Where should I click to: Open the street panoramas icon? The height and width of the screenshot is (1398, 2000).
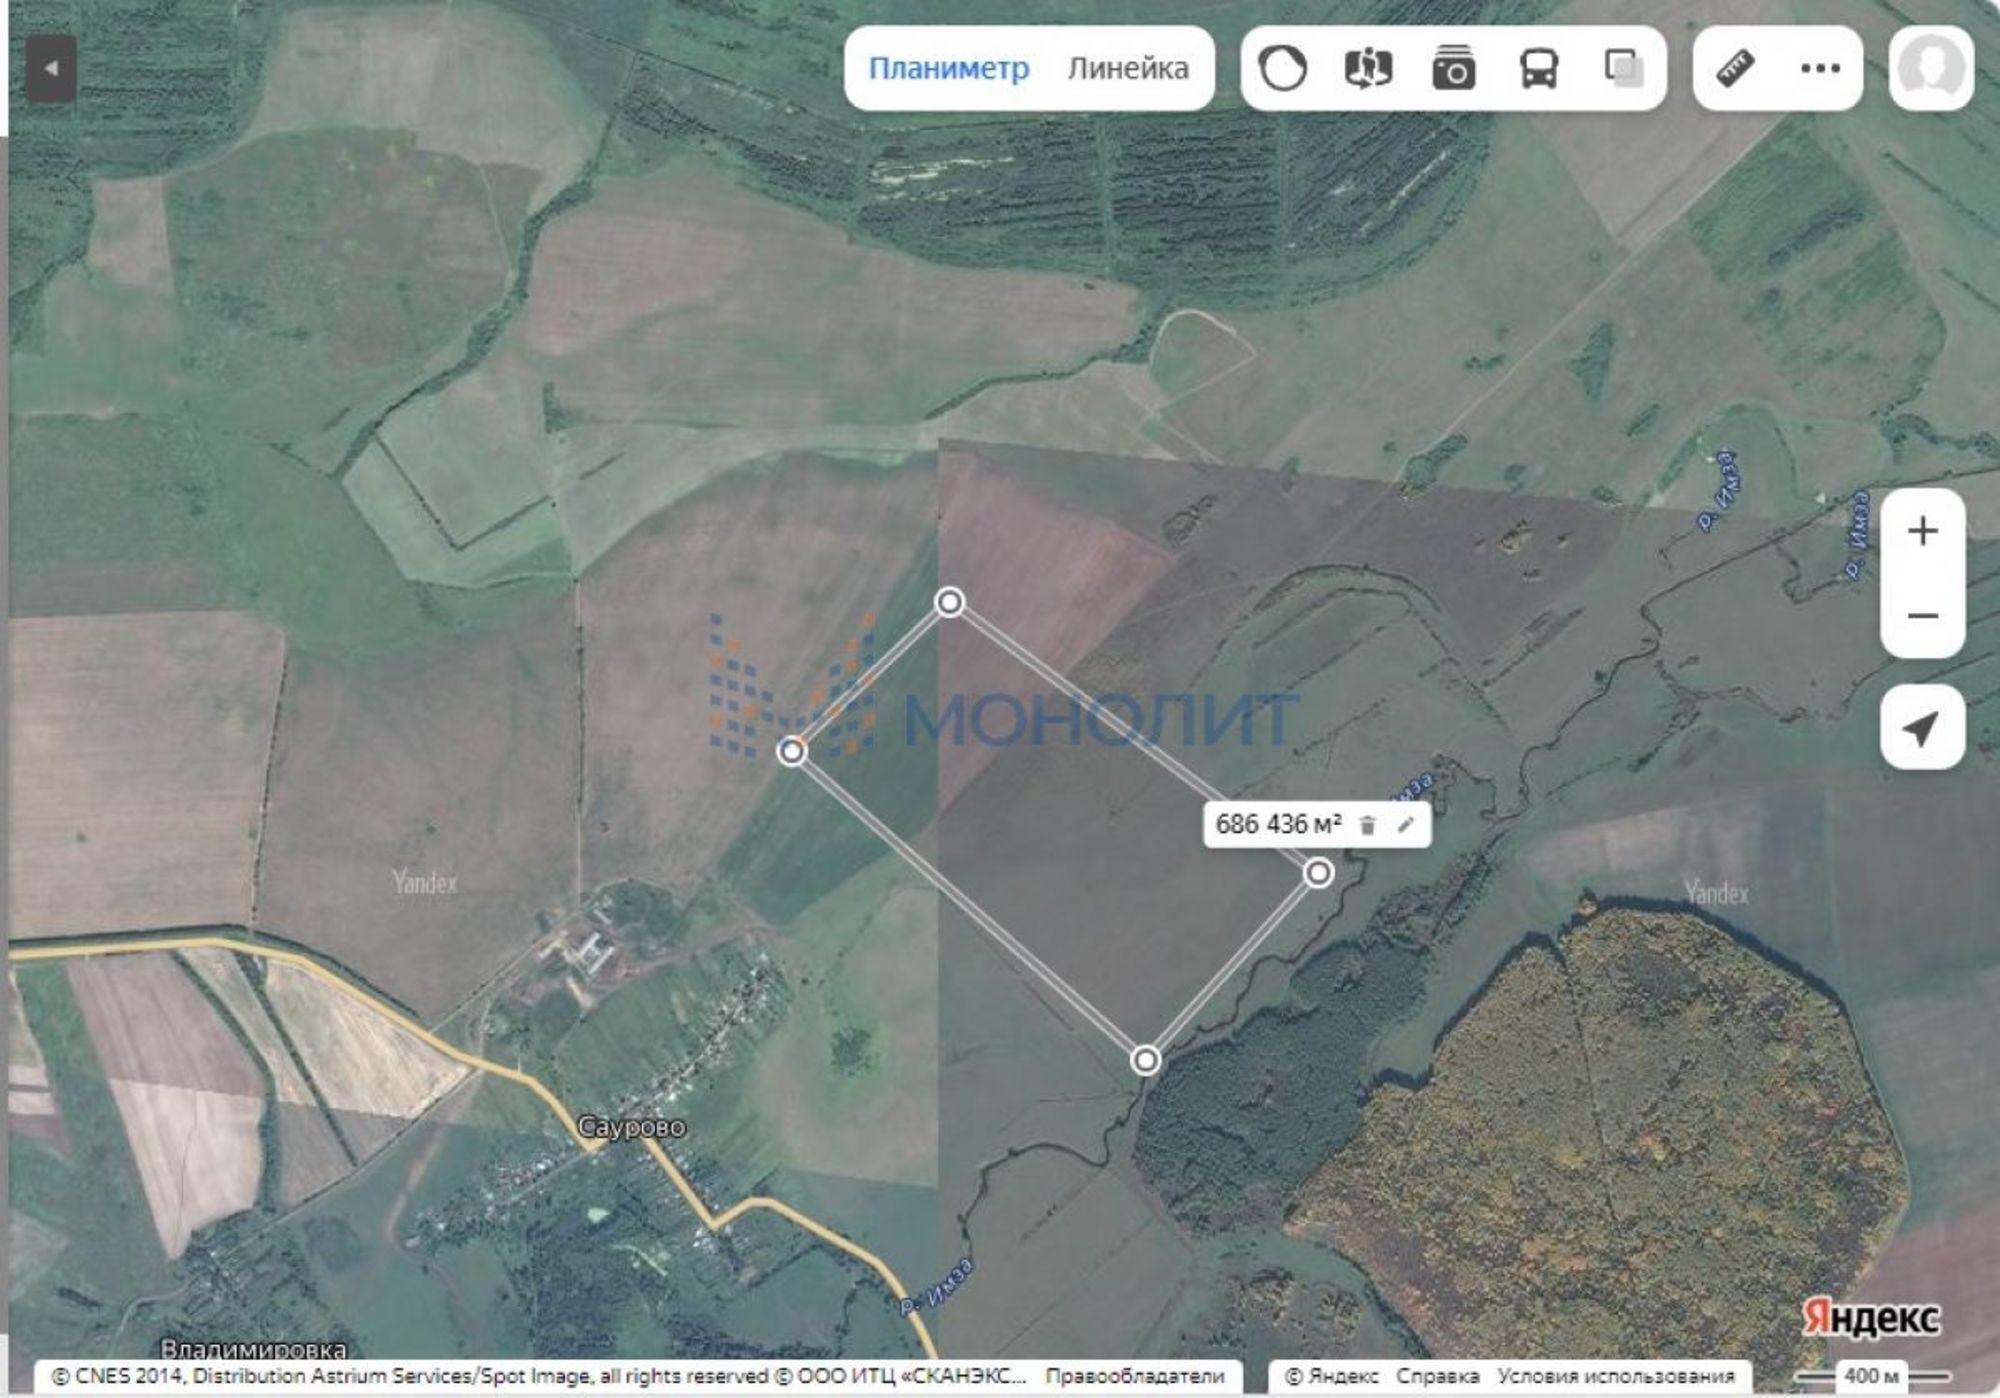click(1368, 68)
